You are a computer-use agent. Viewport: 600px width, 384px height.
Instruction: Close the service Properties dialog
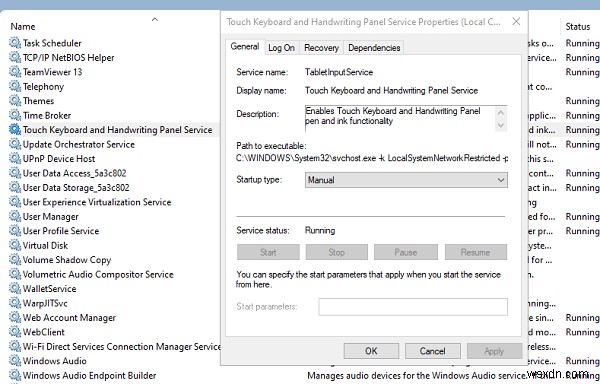point(516,21)
